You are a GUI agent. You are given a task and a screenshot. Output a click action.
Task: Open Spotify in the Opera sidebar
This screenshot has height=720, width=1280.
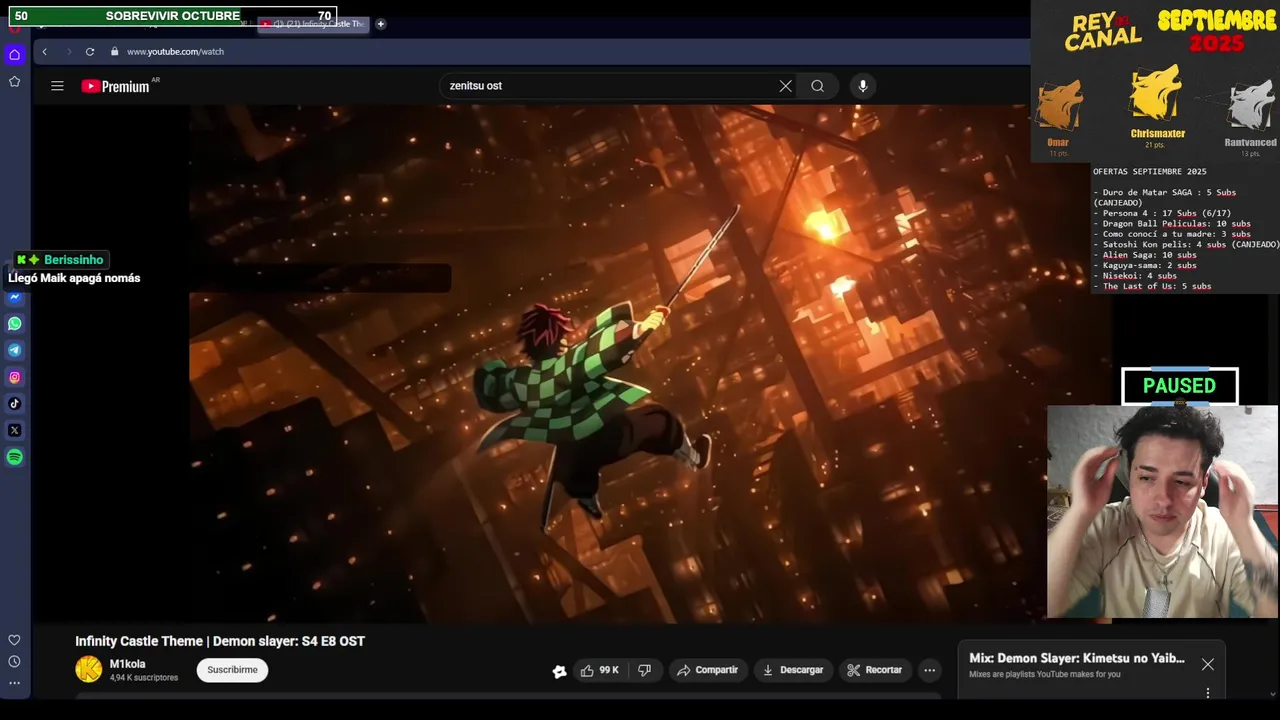pos(14,457)
